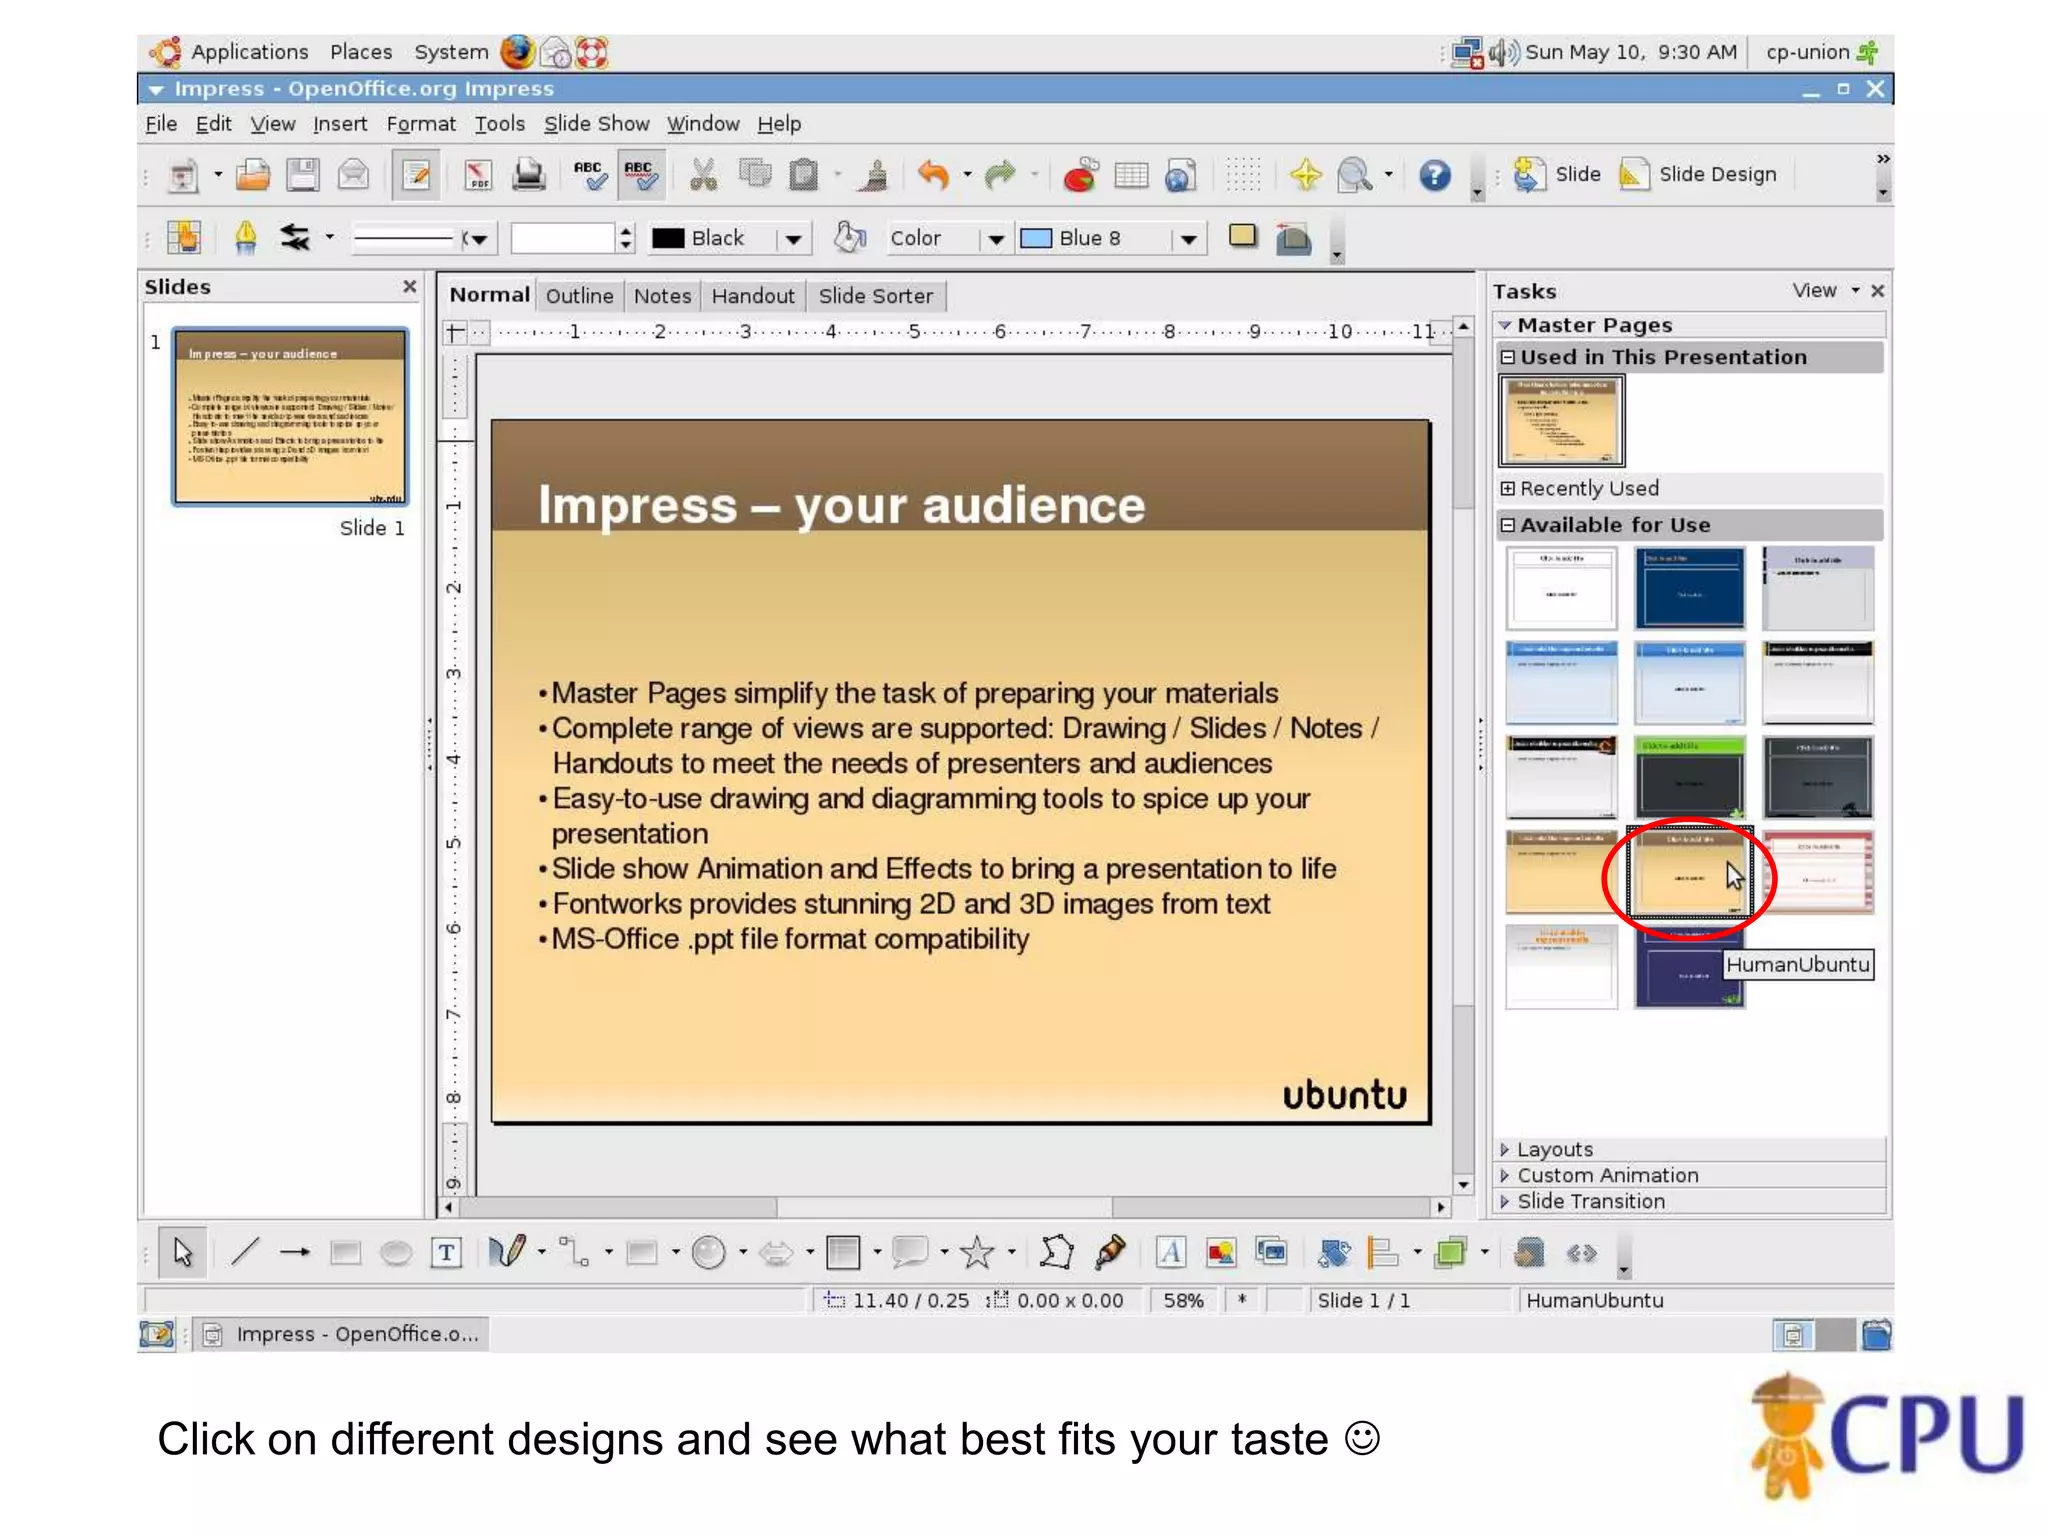
Task: Open the Slide Show menu
Action: tap(596, 124)
